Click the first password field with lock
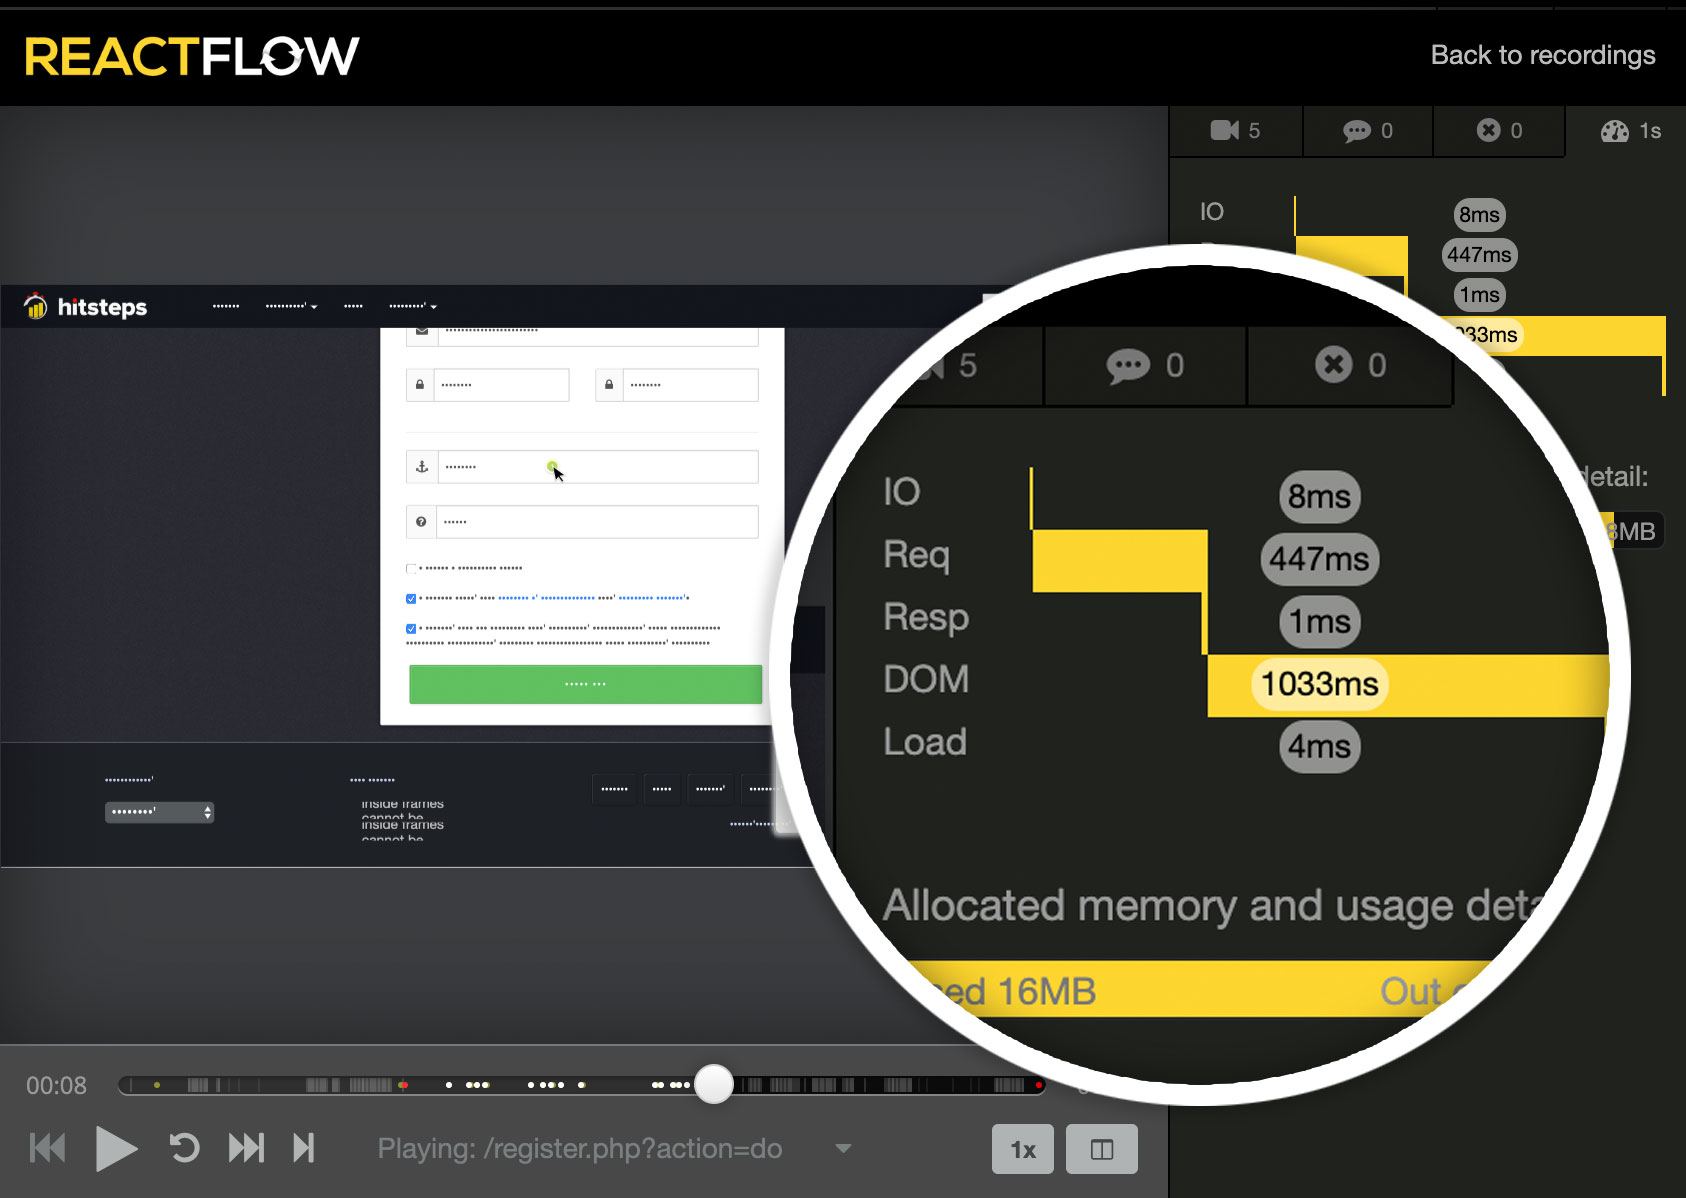 click(487, 385)
